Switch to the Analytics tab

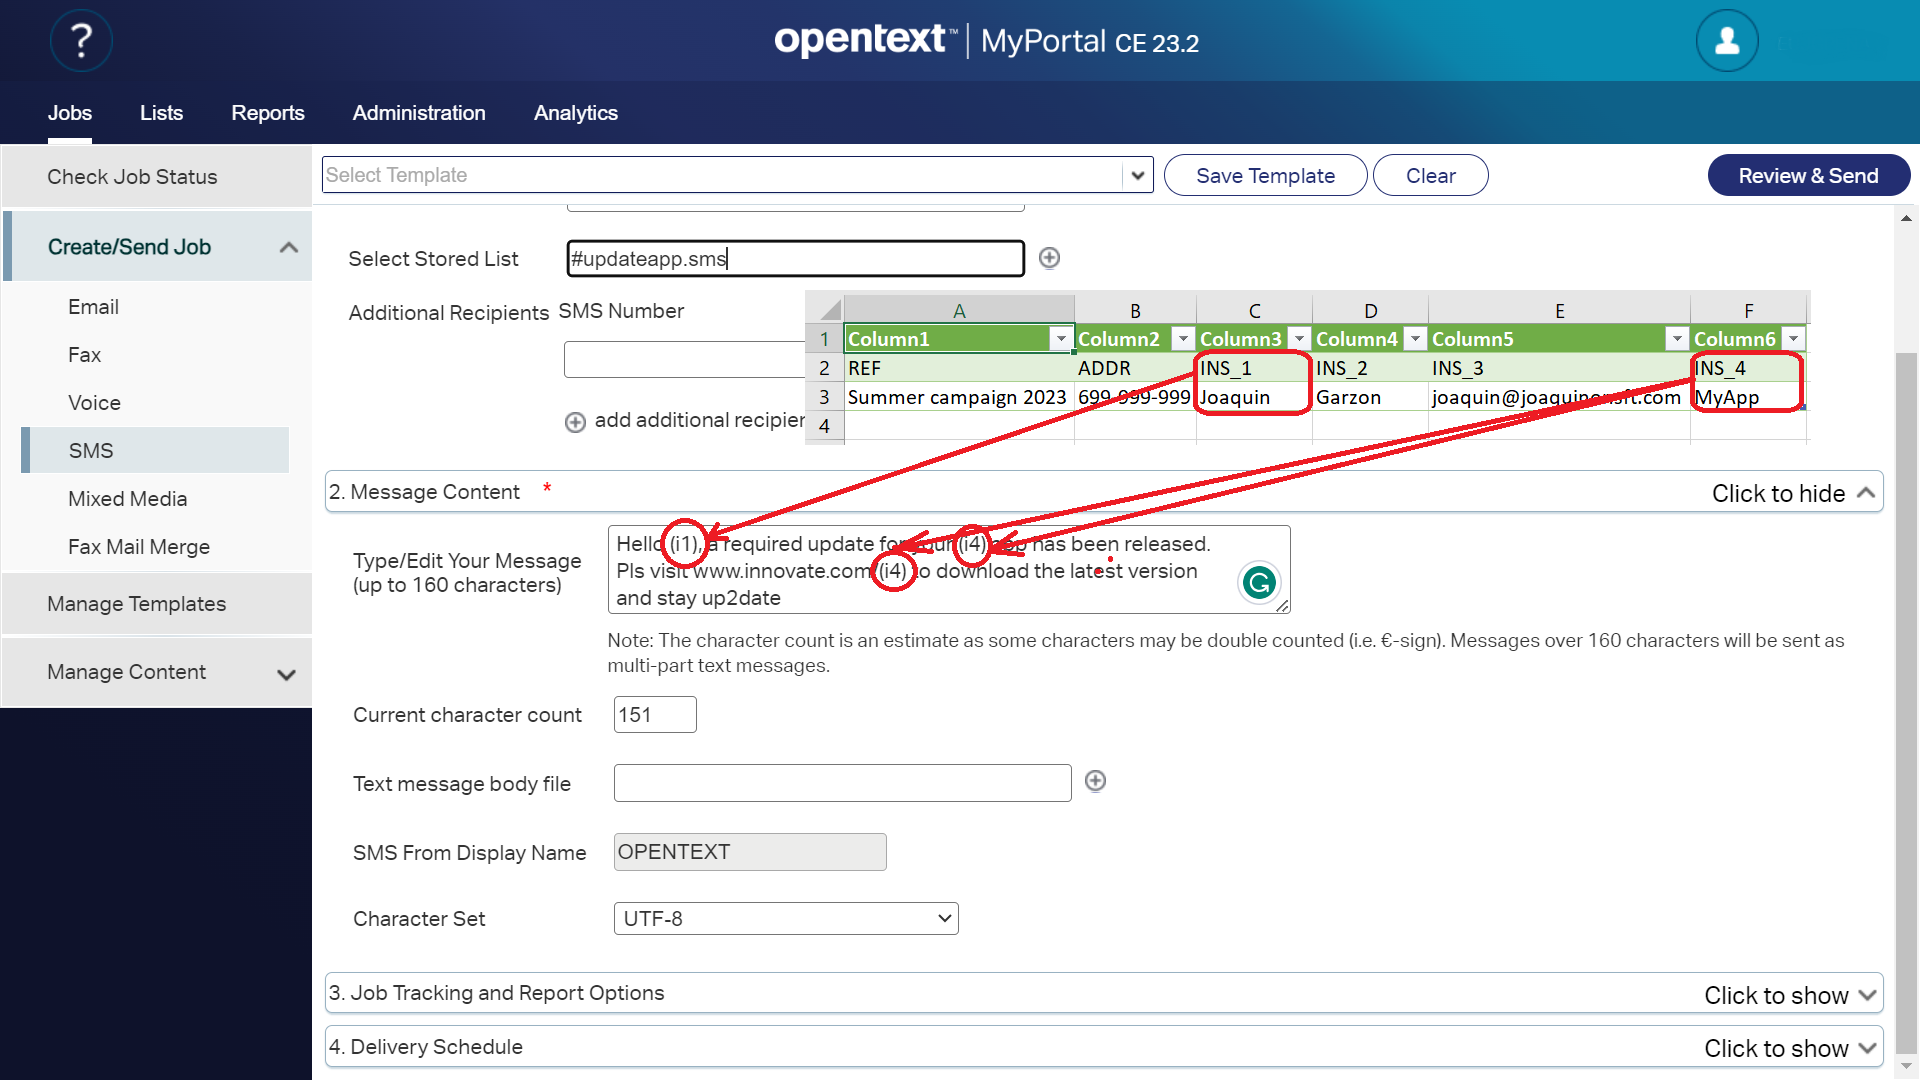point(575,113)
